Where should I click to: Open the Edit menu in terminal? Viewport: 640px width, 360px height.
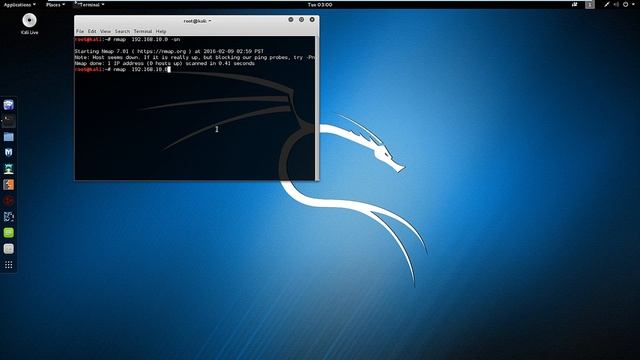point(92,31)
